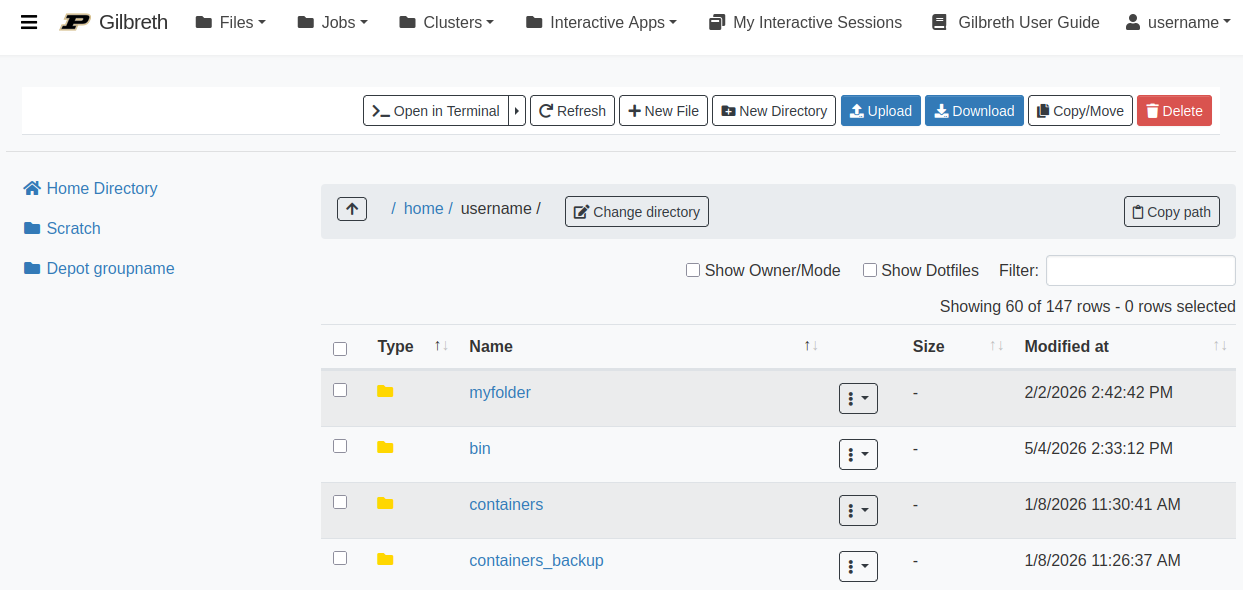Open the actions dropdown for containers_backup
The width and height of the screenshot is (1243, 590).
pos(858,566)
